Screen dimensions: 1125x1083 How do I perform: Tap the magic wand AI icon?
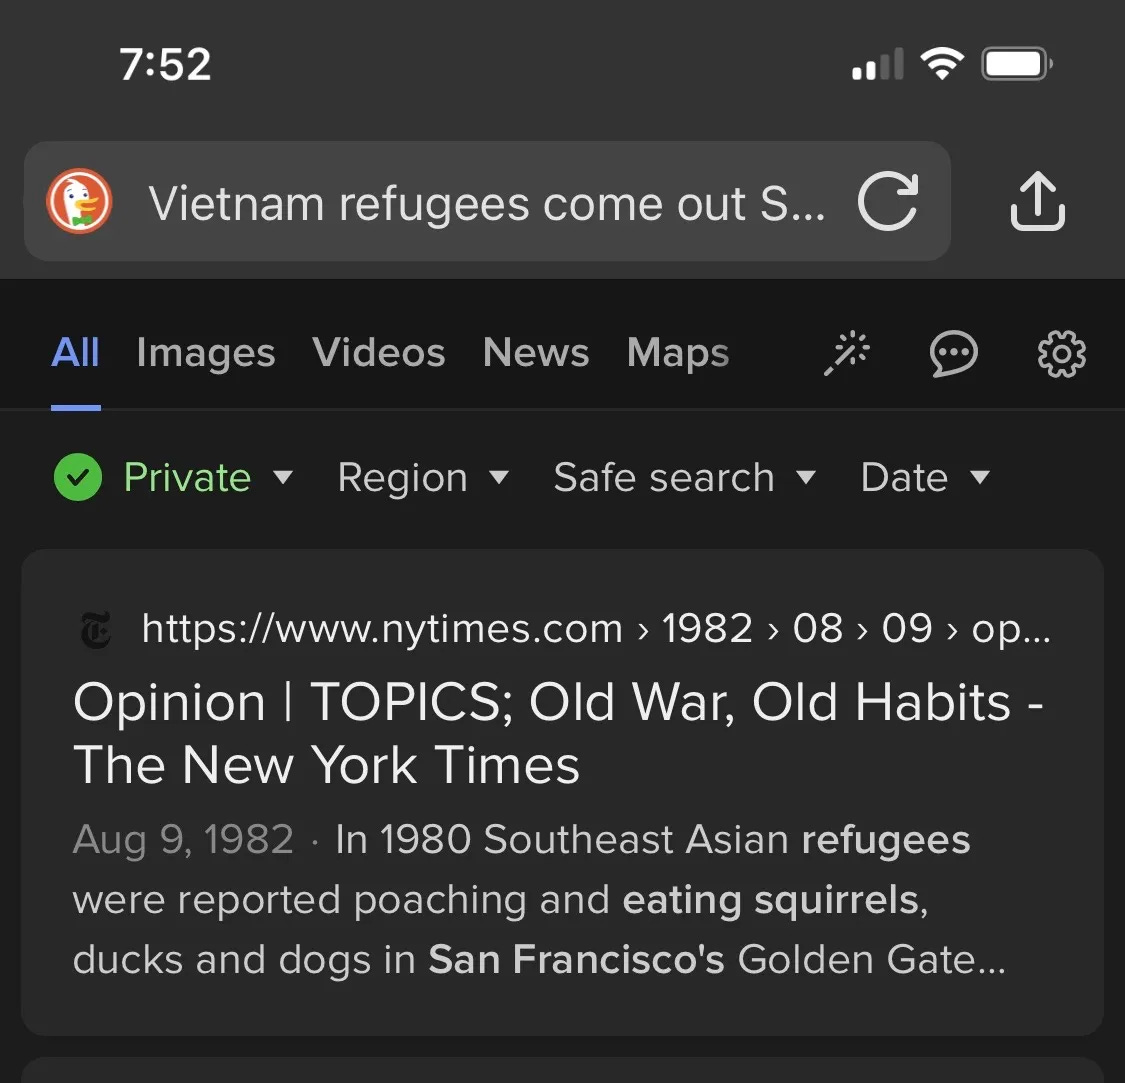click(847, 353)
